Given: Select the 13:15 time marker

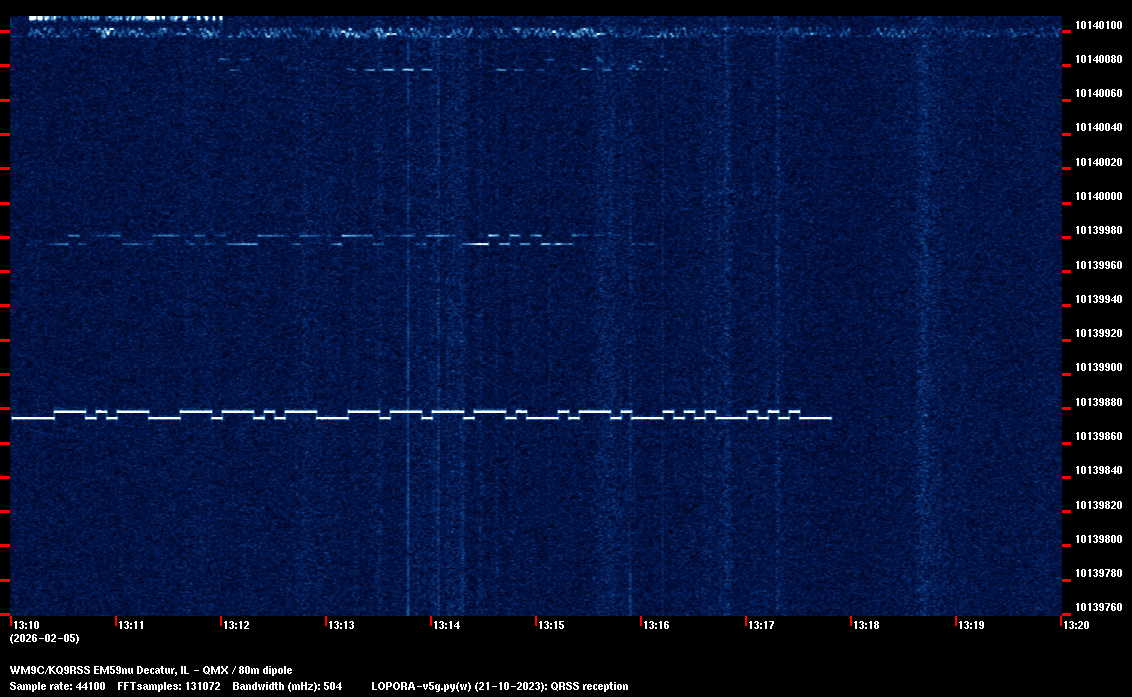Looking at the screenshot, I should pos(551,626).
